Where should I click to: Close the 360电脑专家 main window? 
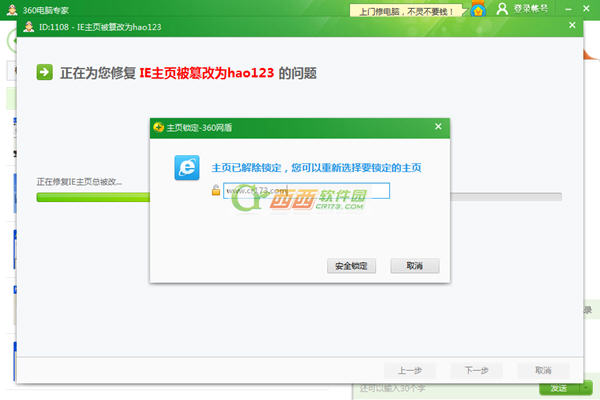(586, 8)
